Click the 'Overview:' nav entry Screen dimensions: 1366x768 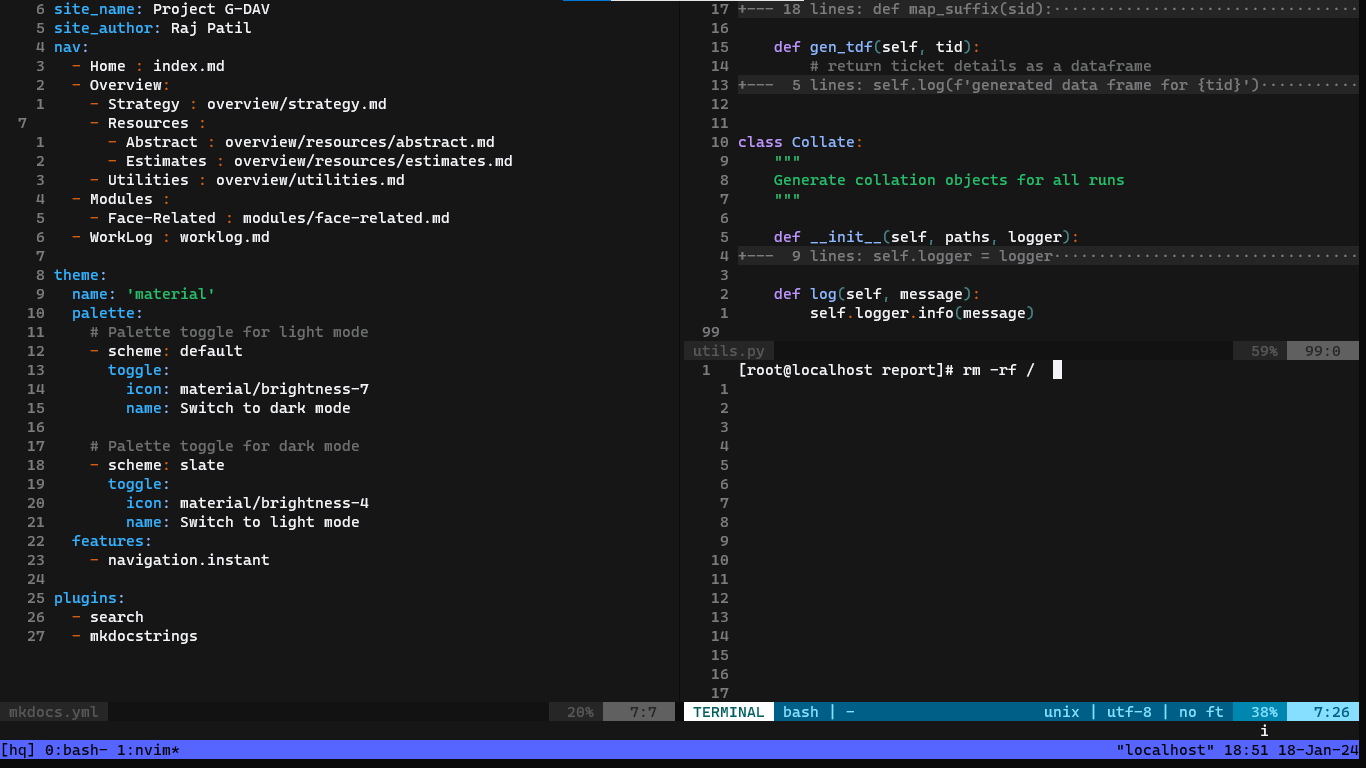(121, 85)
